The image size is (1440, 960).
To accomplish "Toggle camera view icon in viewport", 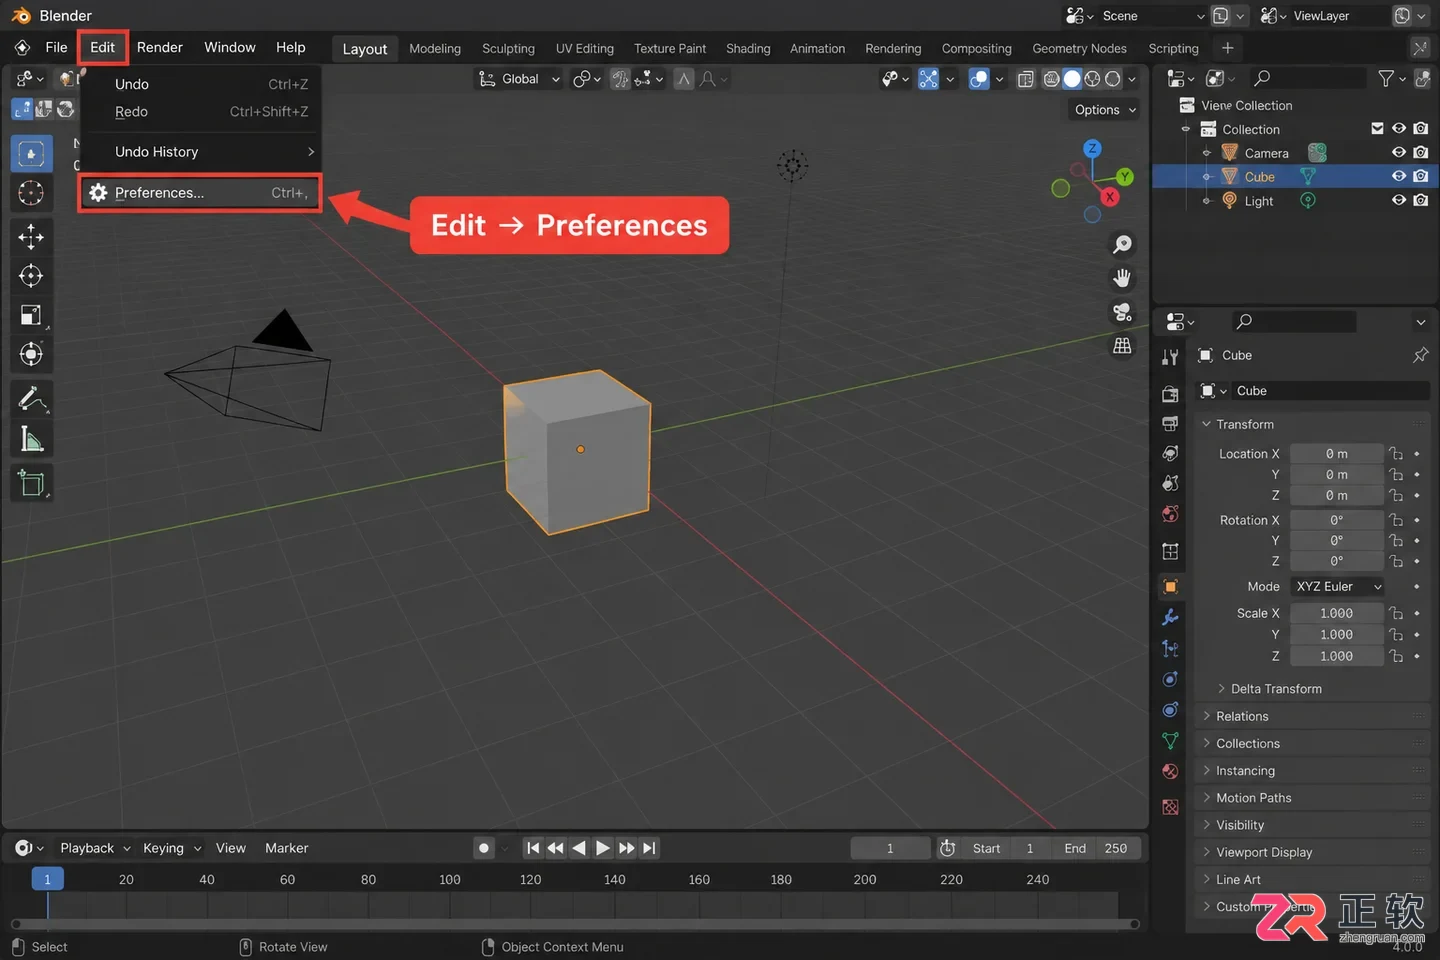I will pyautogui.click(x=1122, y=312).
